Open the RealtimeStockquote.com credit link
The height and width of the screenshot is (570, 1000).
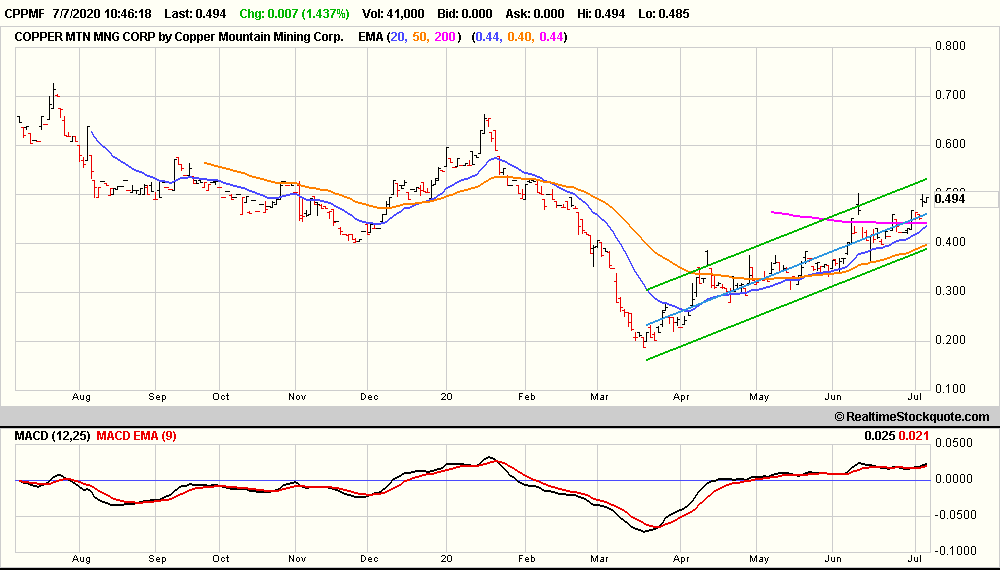912,417
